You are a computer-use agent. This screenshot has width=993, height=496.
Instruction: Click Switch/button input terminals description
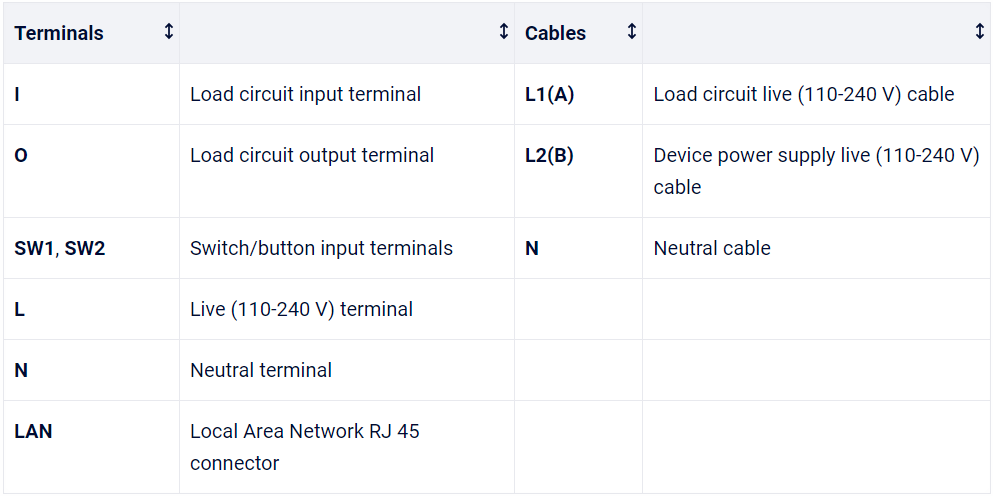coord(321,248)
